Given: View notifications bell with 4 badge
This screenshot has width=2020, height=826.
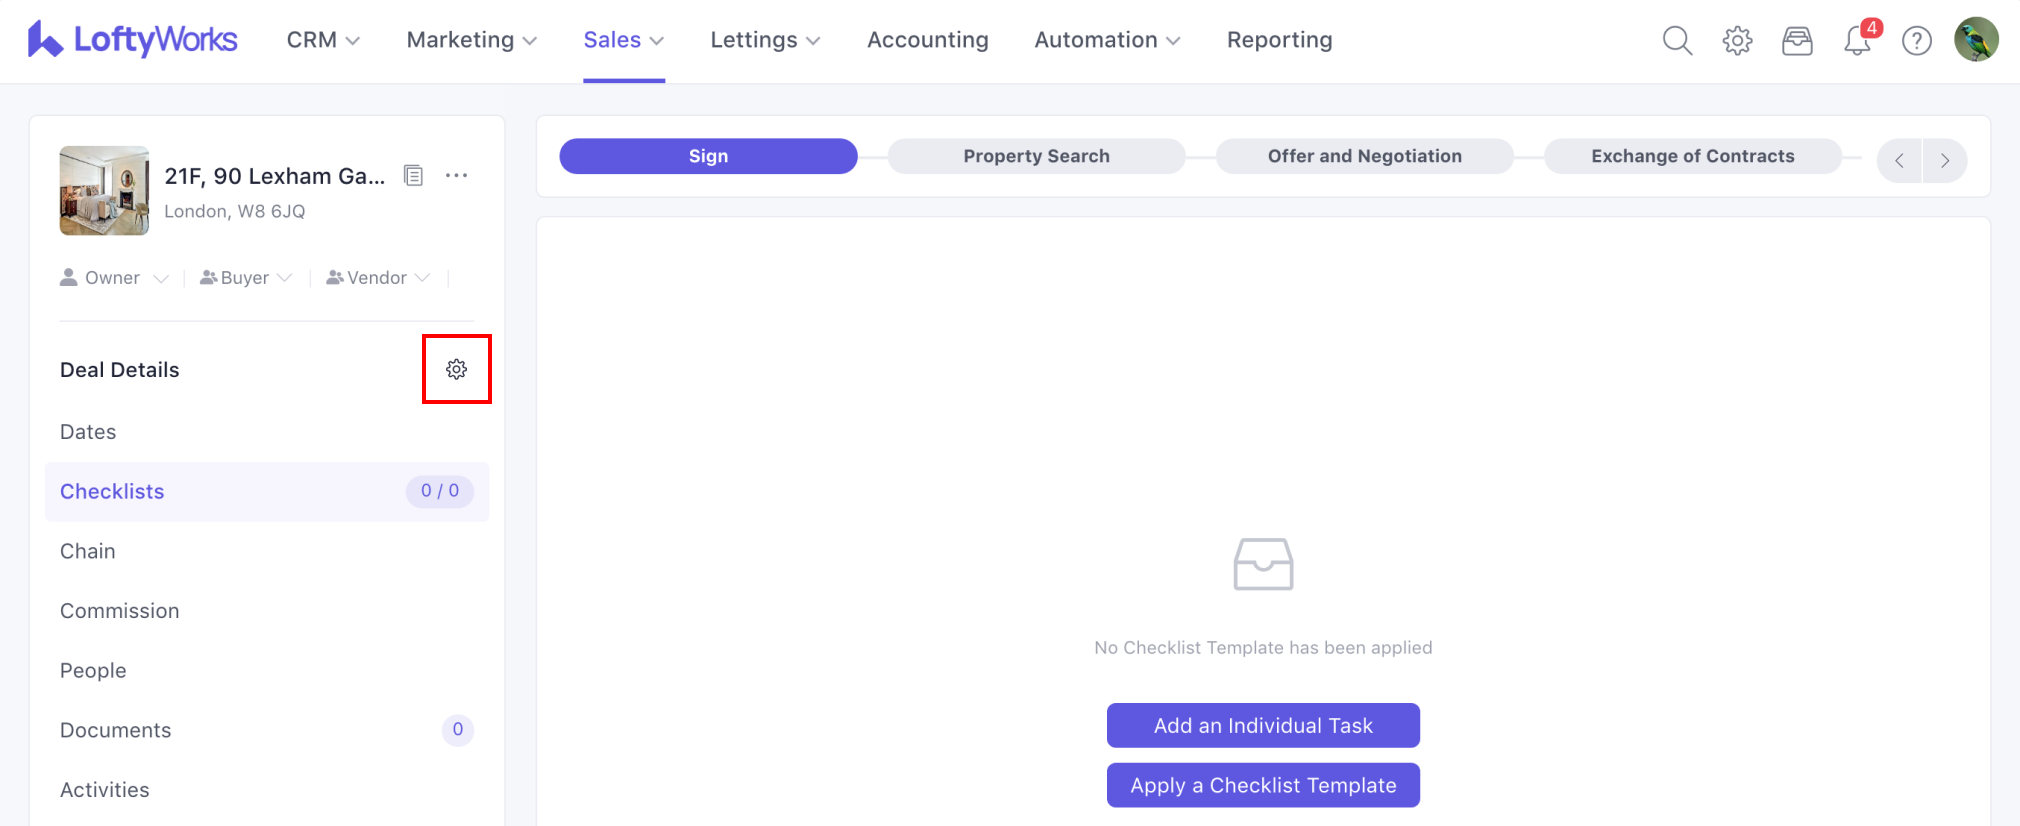Looking at the screenshot, I should pyautogui.click(x=1858, y=41).
